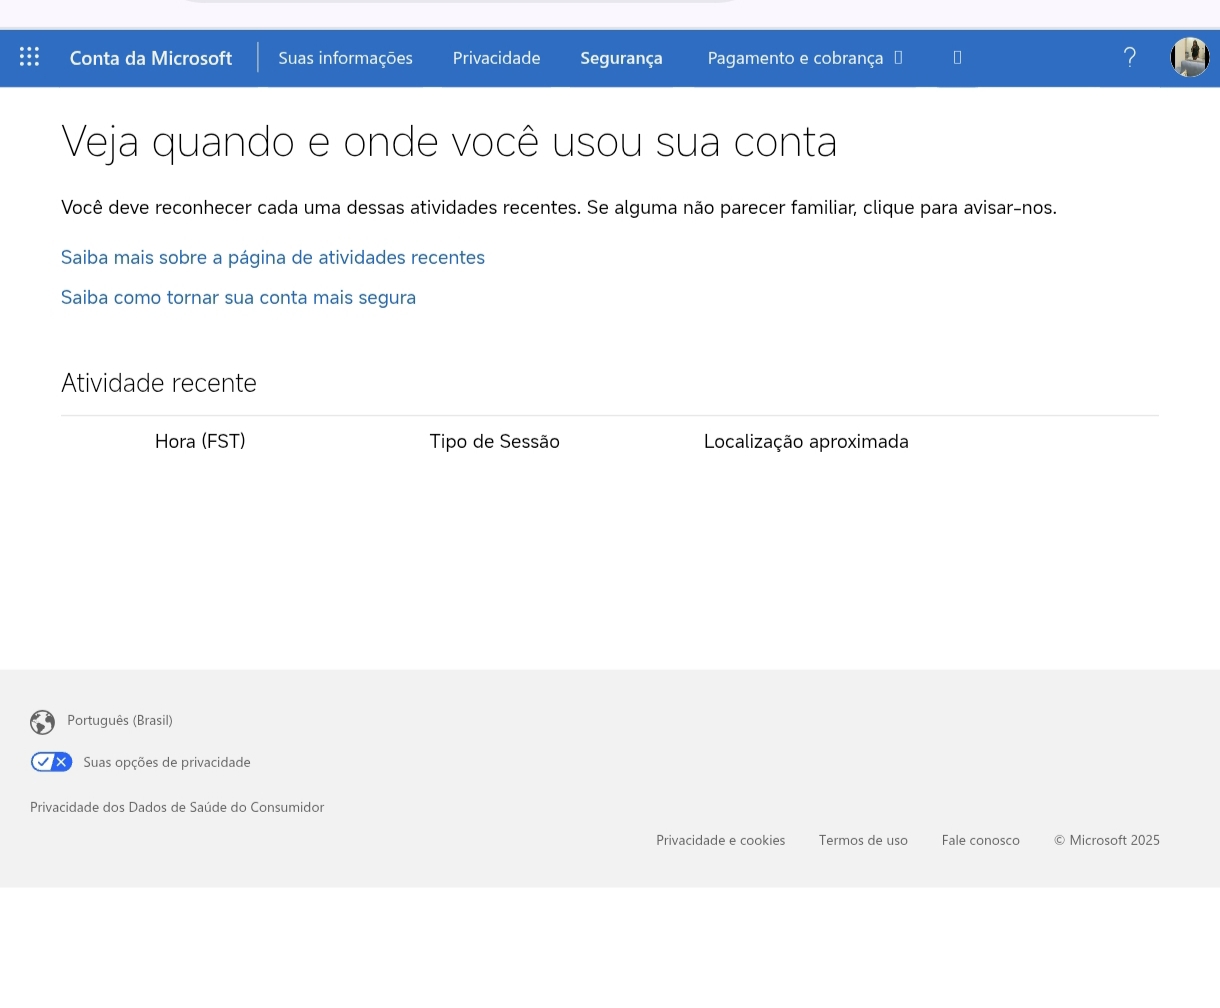1220x1008 pixels.
Task: Open Privacidade dos Dados de Saúde link
Action: click(177, 807)
